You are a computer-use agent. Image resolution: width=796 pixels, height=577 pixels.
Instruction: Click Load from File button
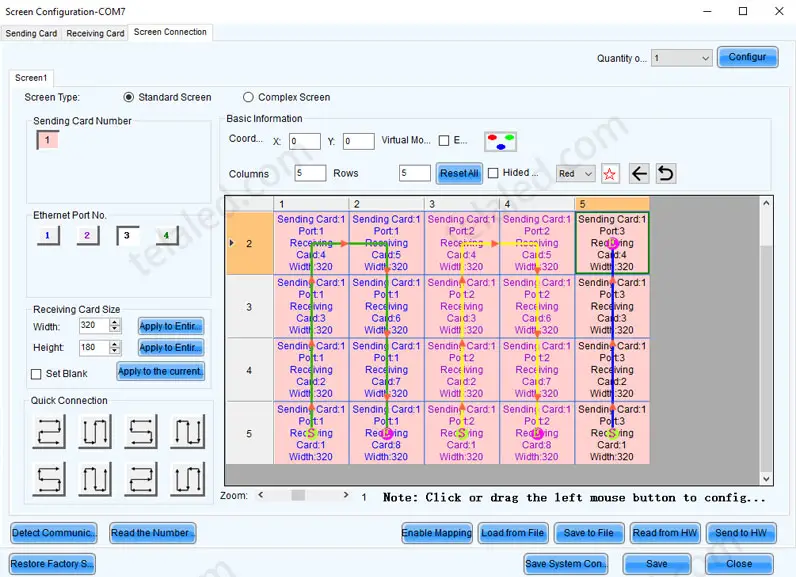[513, 533]
